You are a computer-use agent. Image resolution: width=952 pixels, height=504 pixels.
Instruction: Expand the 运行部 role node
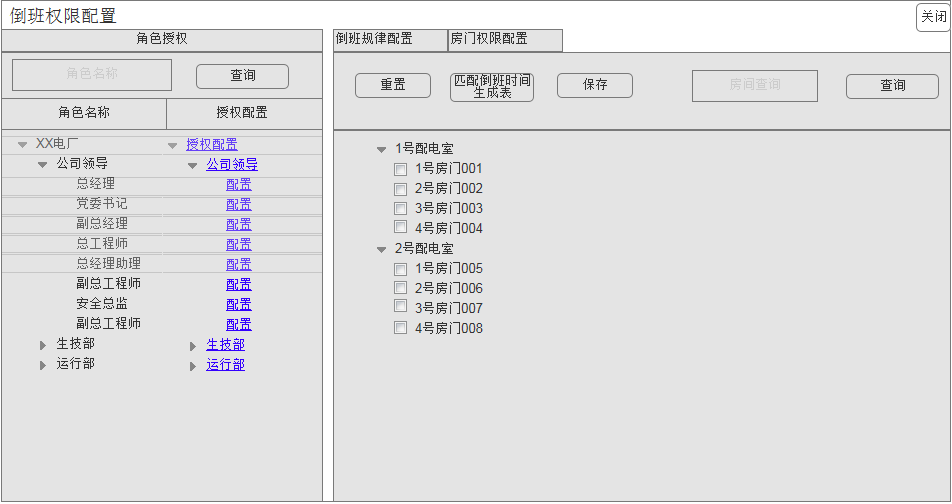click(x=43, y=365)
